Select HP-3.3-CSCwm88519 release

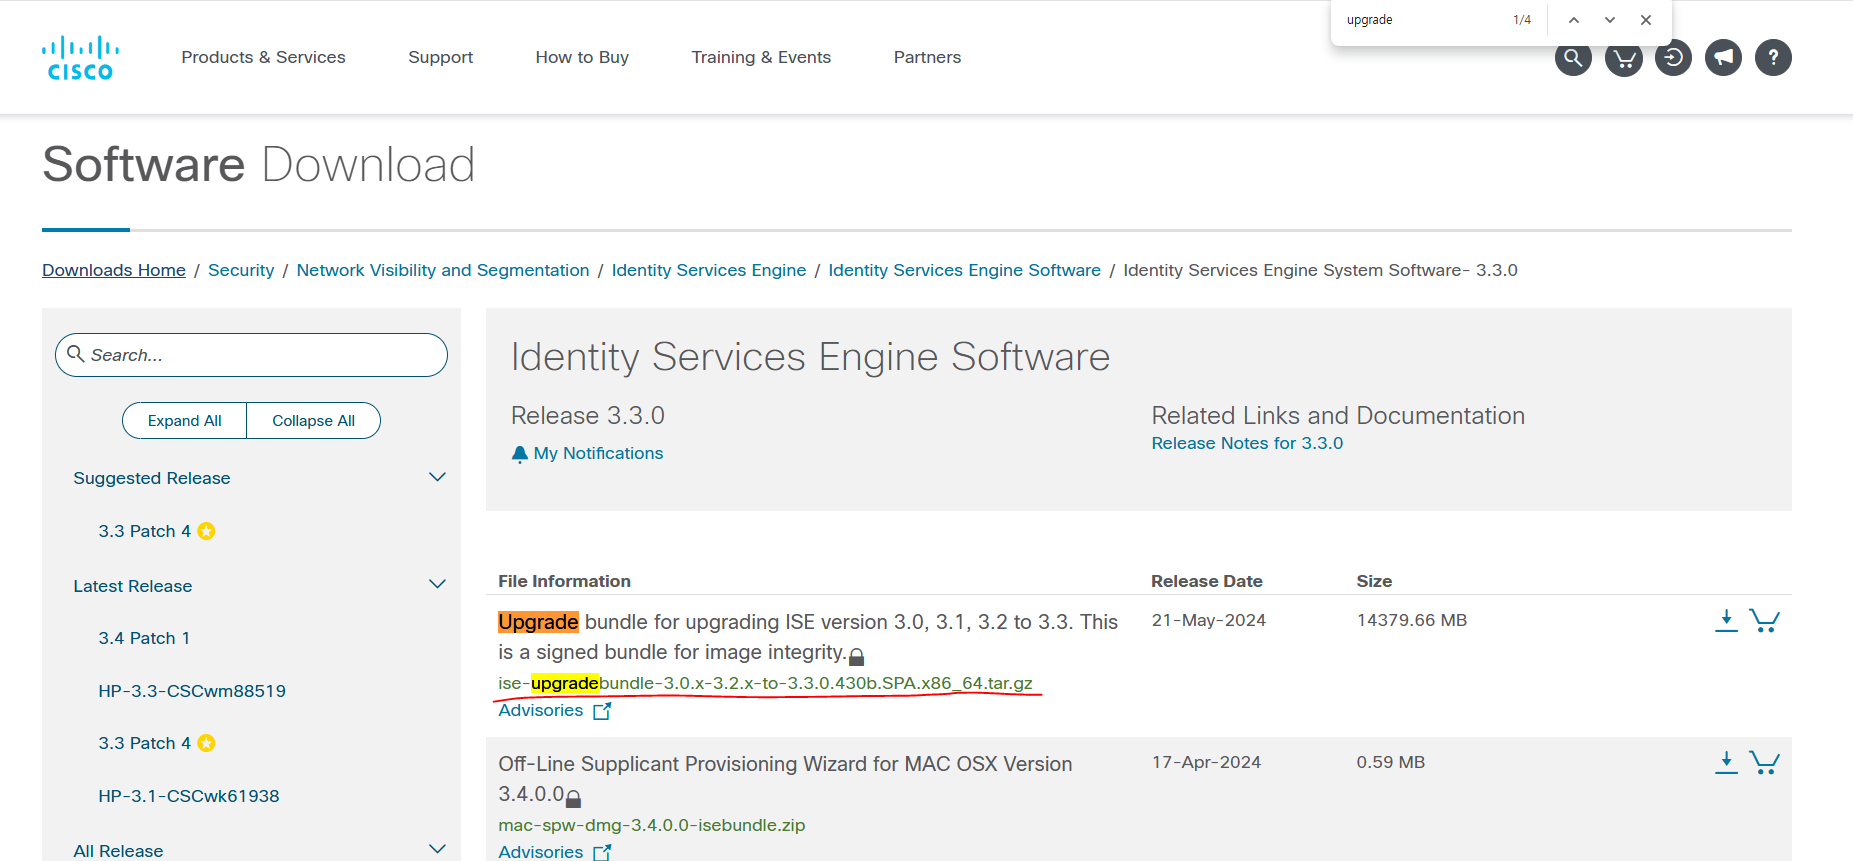[192, 691]
